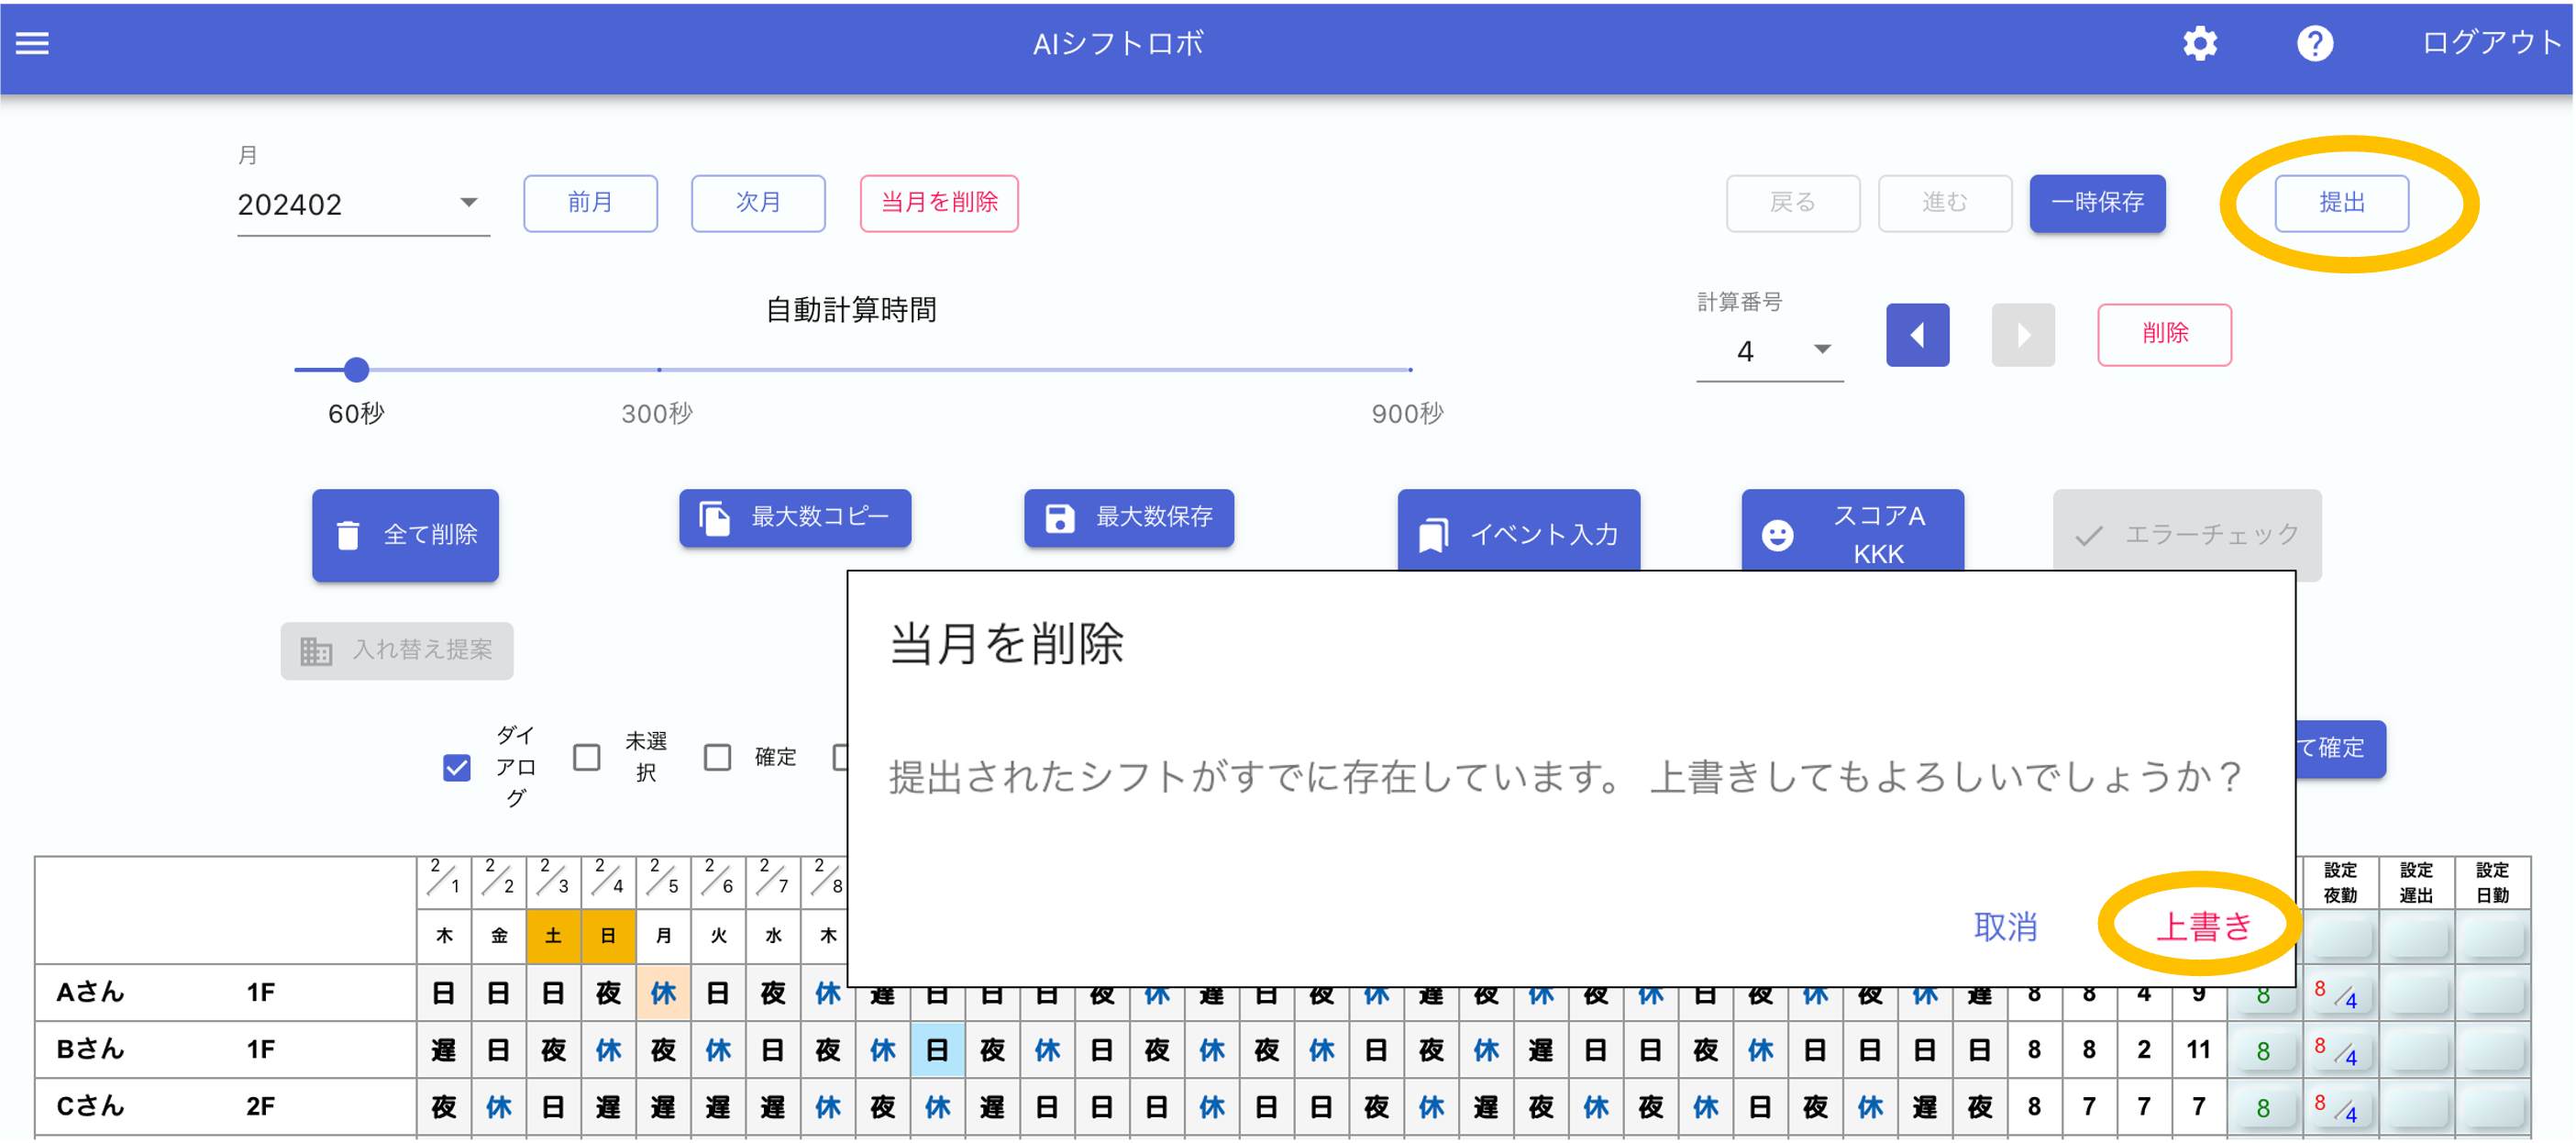
Task: Toggle the 確定 checkbox
Action: pos(718,758)
